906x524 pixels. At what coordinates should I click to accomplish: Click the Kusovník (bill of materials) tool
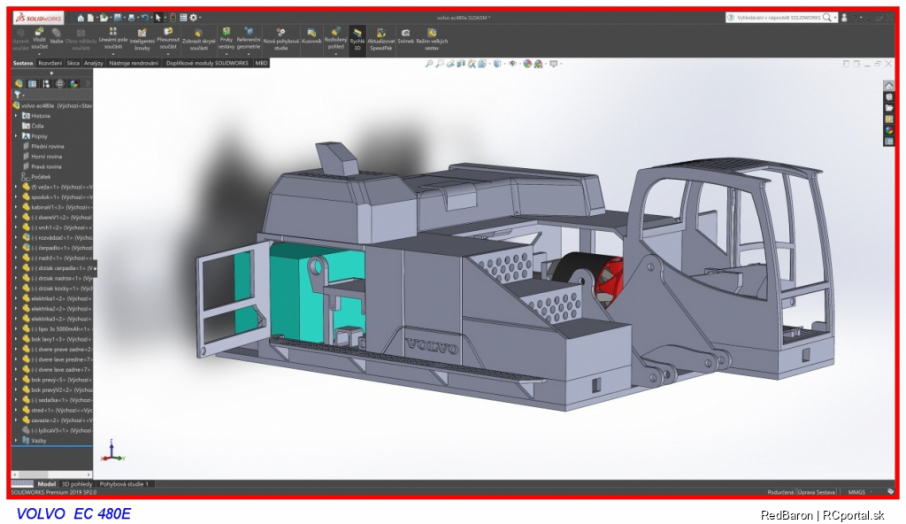(311, 36)
